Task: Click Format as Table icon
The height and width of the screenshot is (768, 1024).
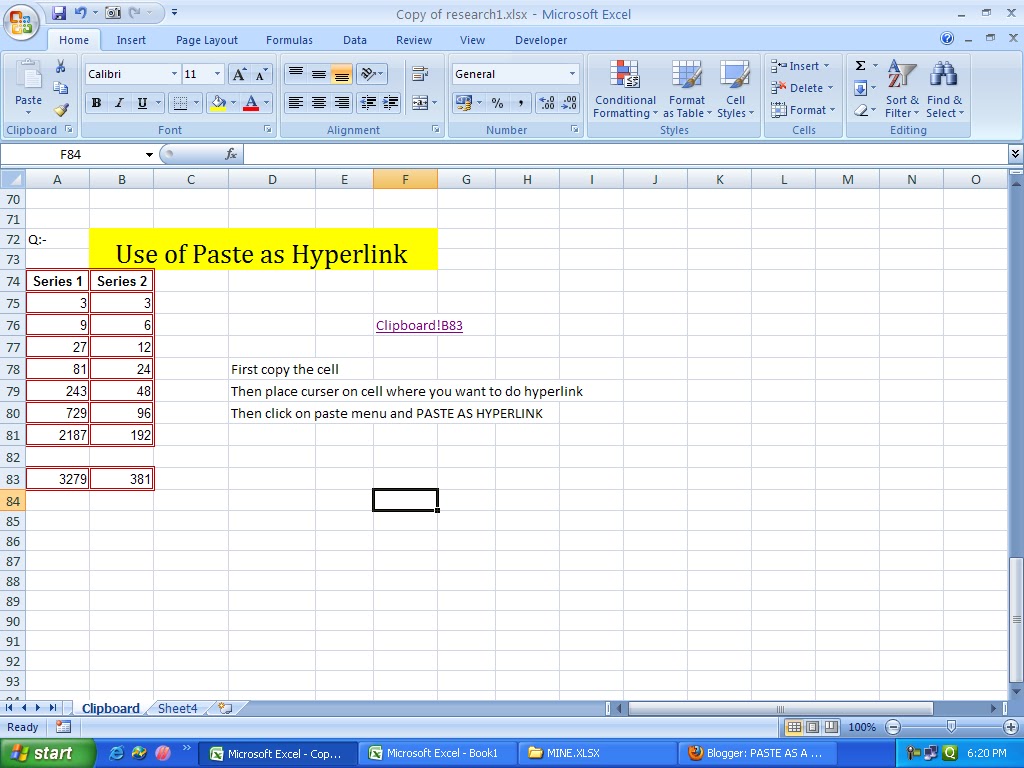Action: tap(687, 90)
